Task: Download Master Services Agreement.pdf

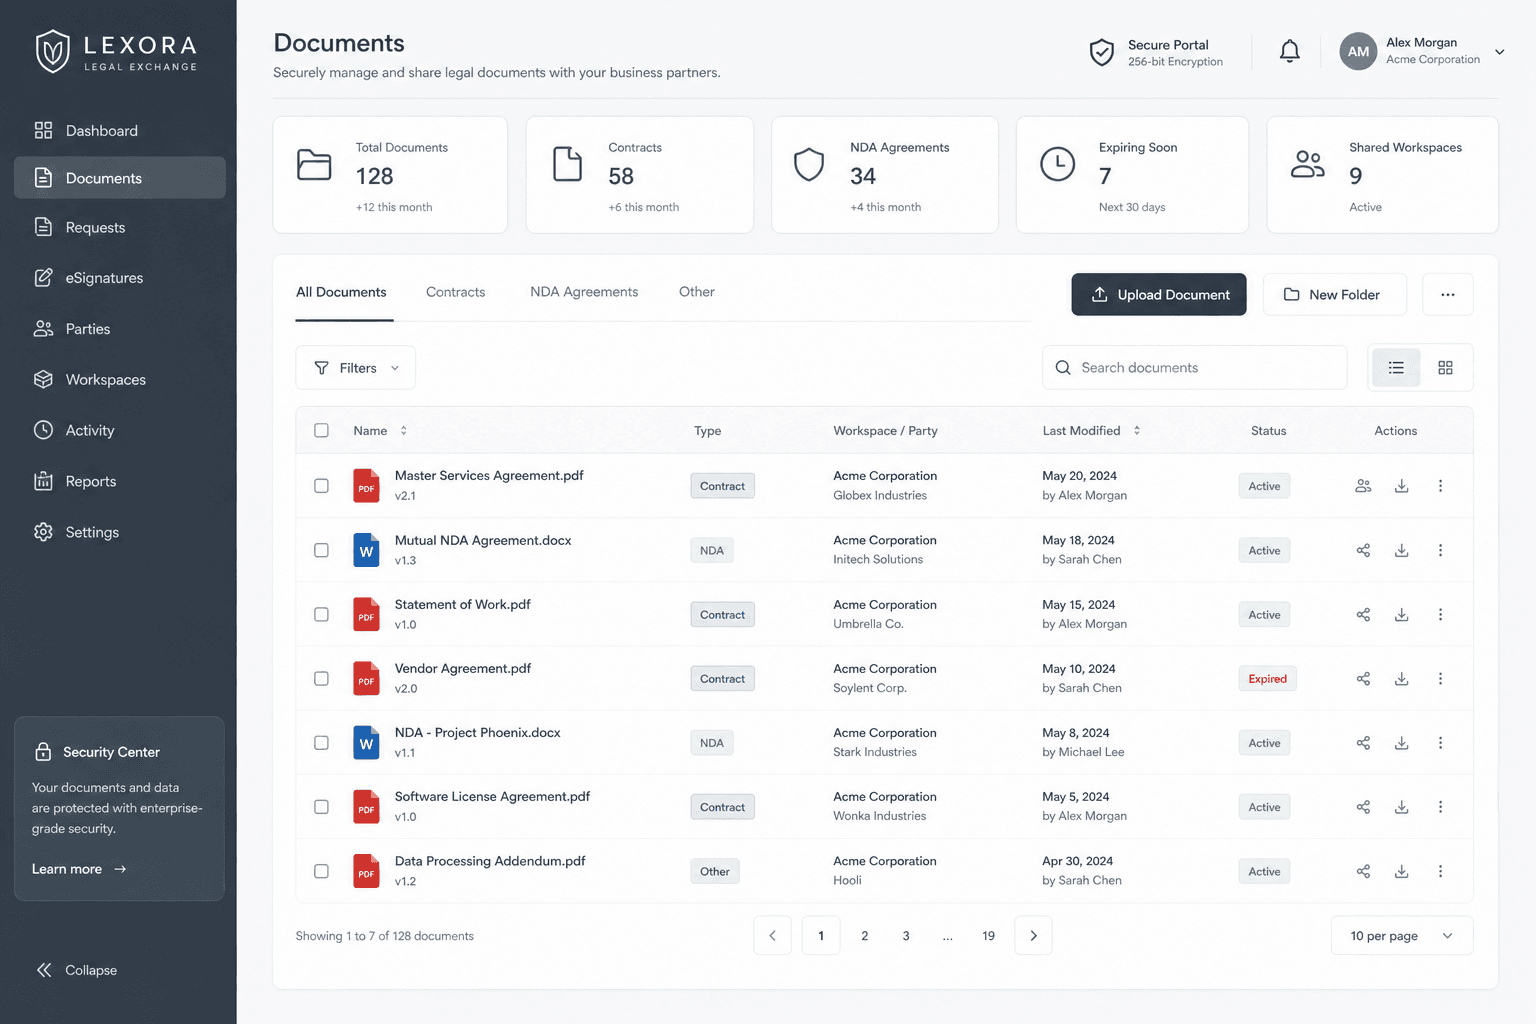Action: [1402, 486]
